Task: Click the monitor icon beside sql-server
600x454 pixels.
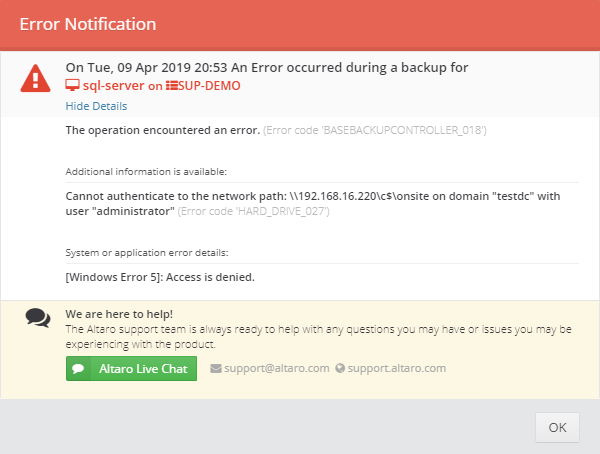Action: (72, 85)
